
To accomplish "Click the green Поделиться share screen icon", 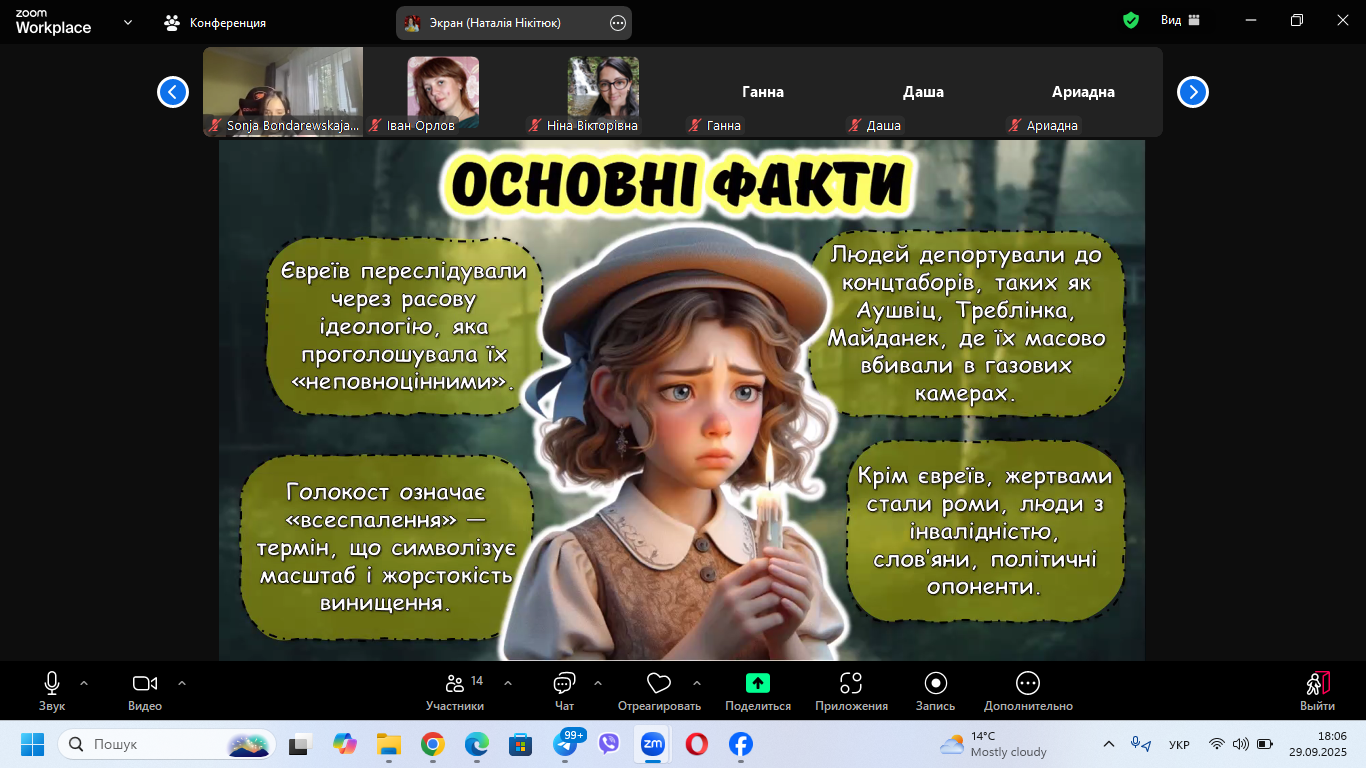I will (758, 683).
